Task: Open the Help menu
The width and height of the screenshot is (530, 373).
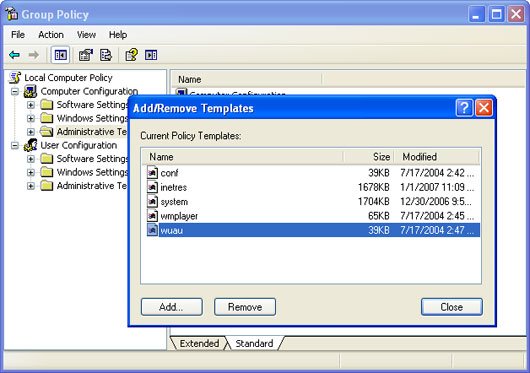Action: click(x=118, y=34)
